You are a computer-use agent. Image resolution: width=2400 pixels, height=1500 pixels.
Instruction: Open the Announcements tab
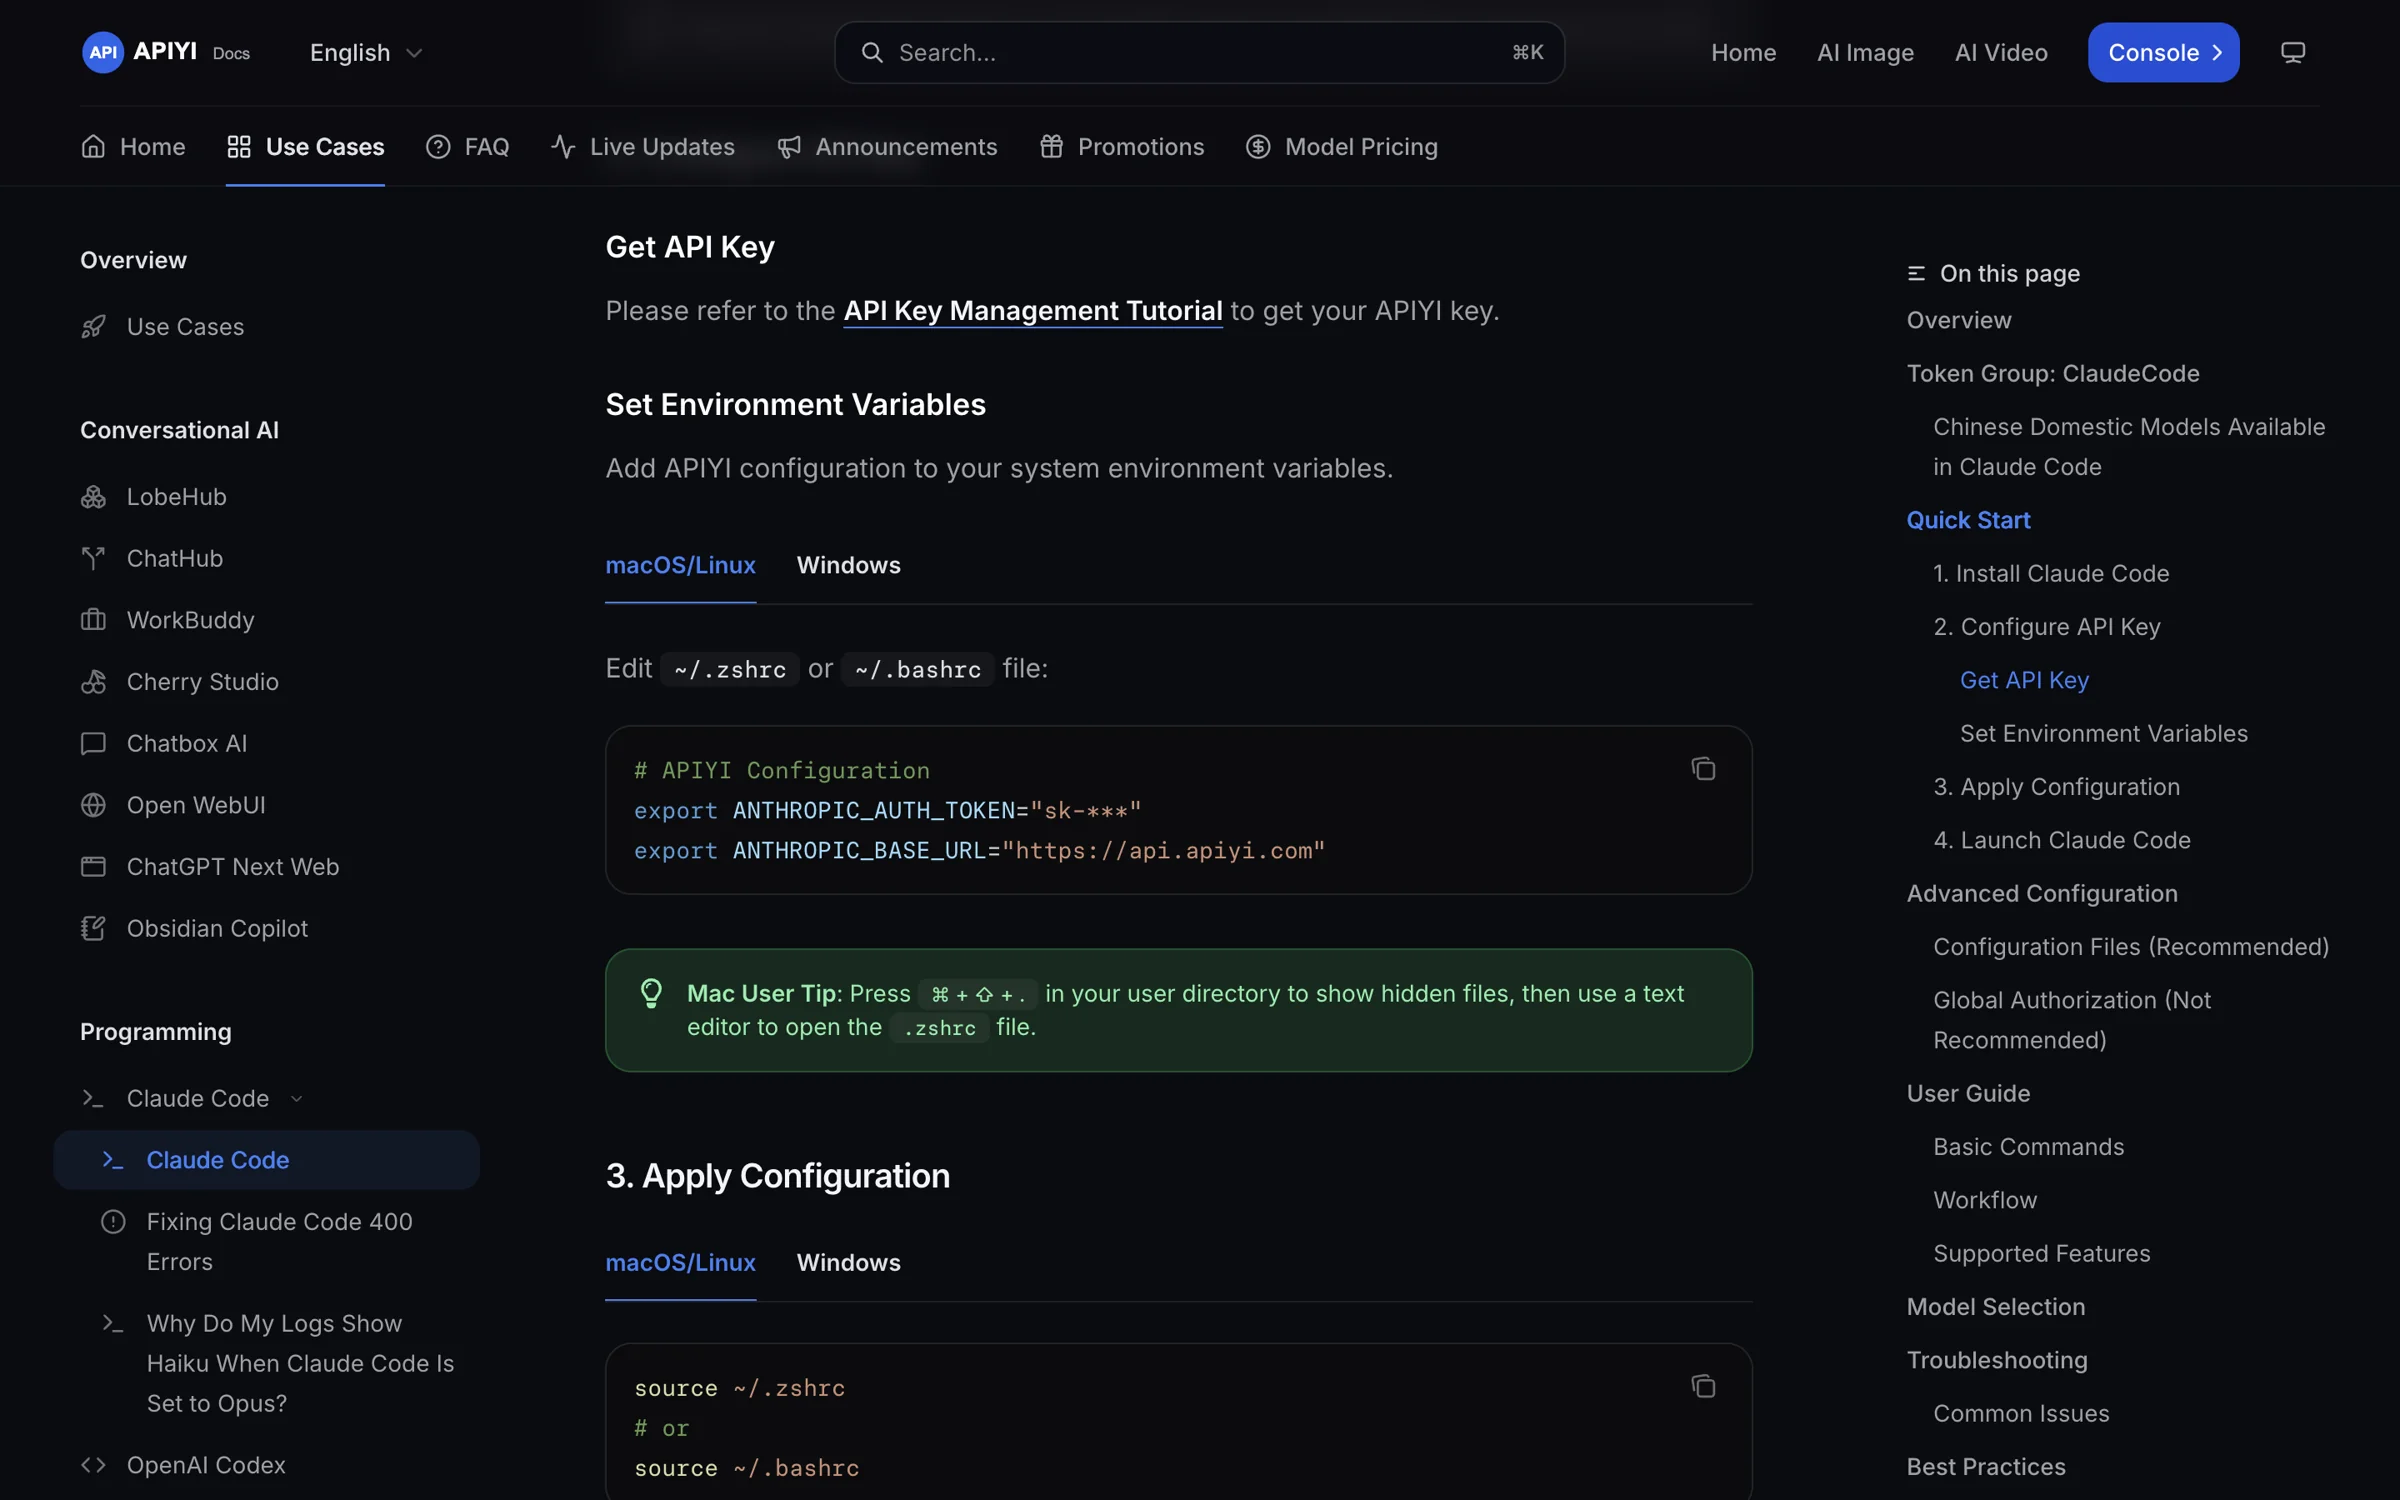point(887,147)
